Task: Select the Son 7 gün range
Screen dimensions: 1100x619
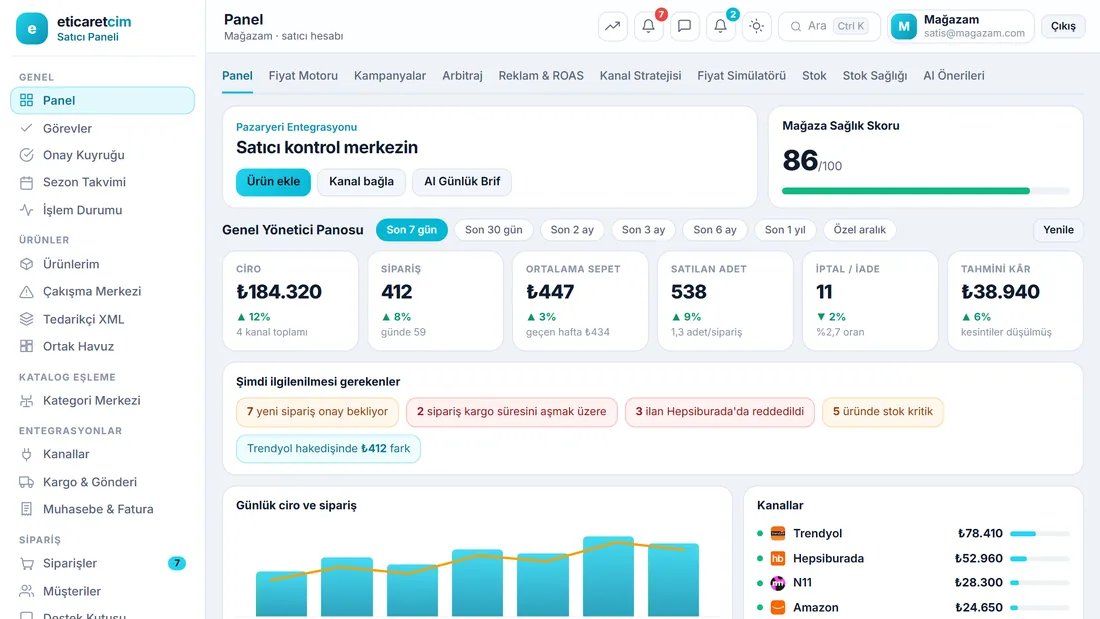Action: pyautogui.click(x=412, y=229)
